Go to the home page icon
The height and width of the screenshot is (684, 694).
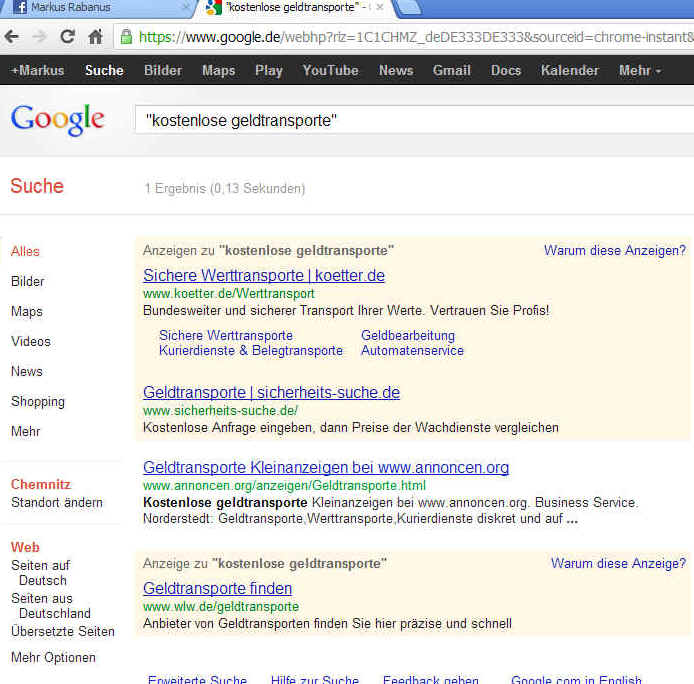tap(95, 37)
